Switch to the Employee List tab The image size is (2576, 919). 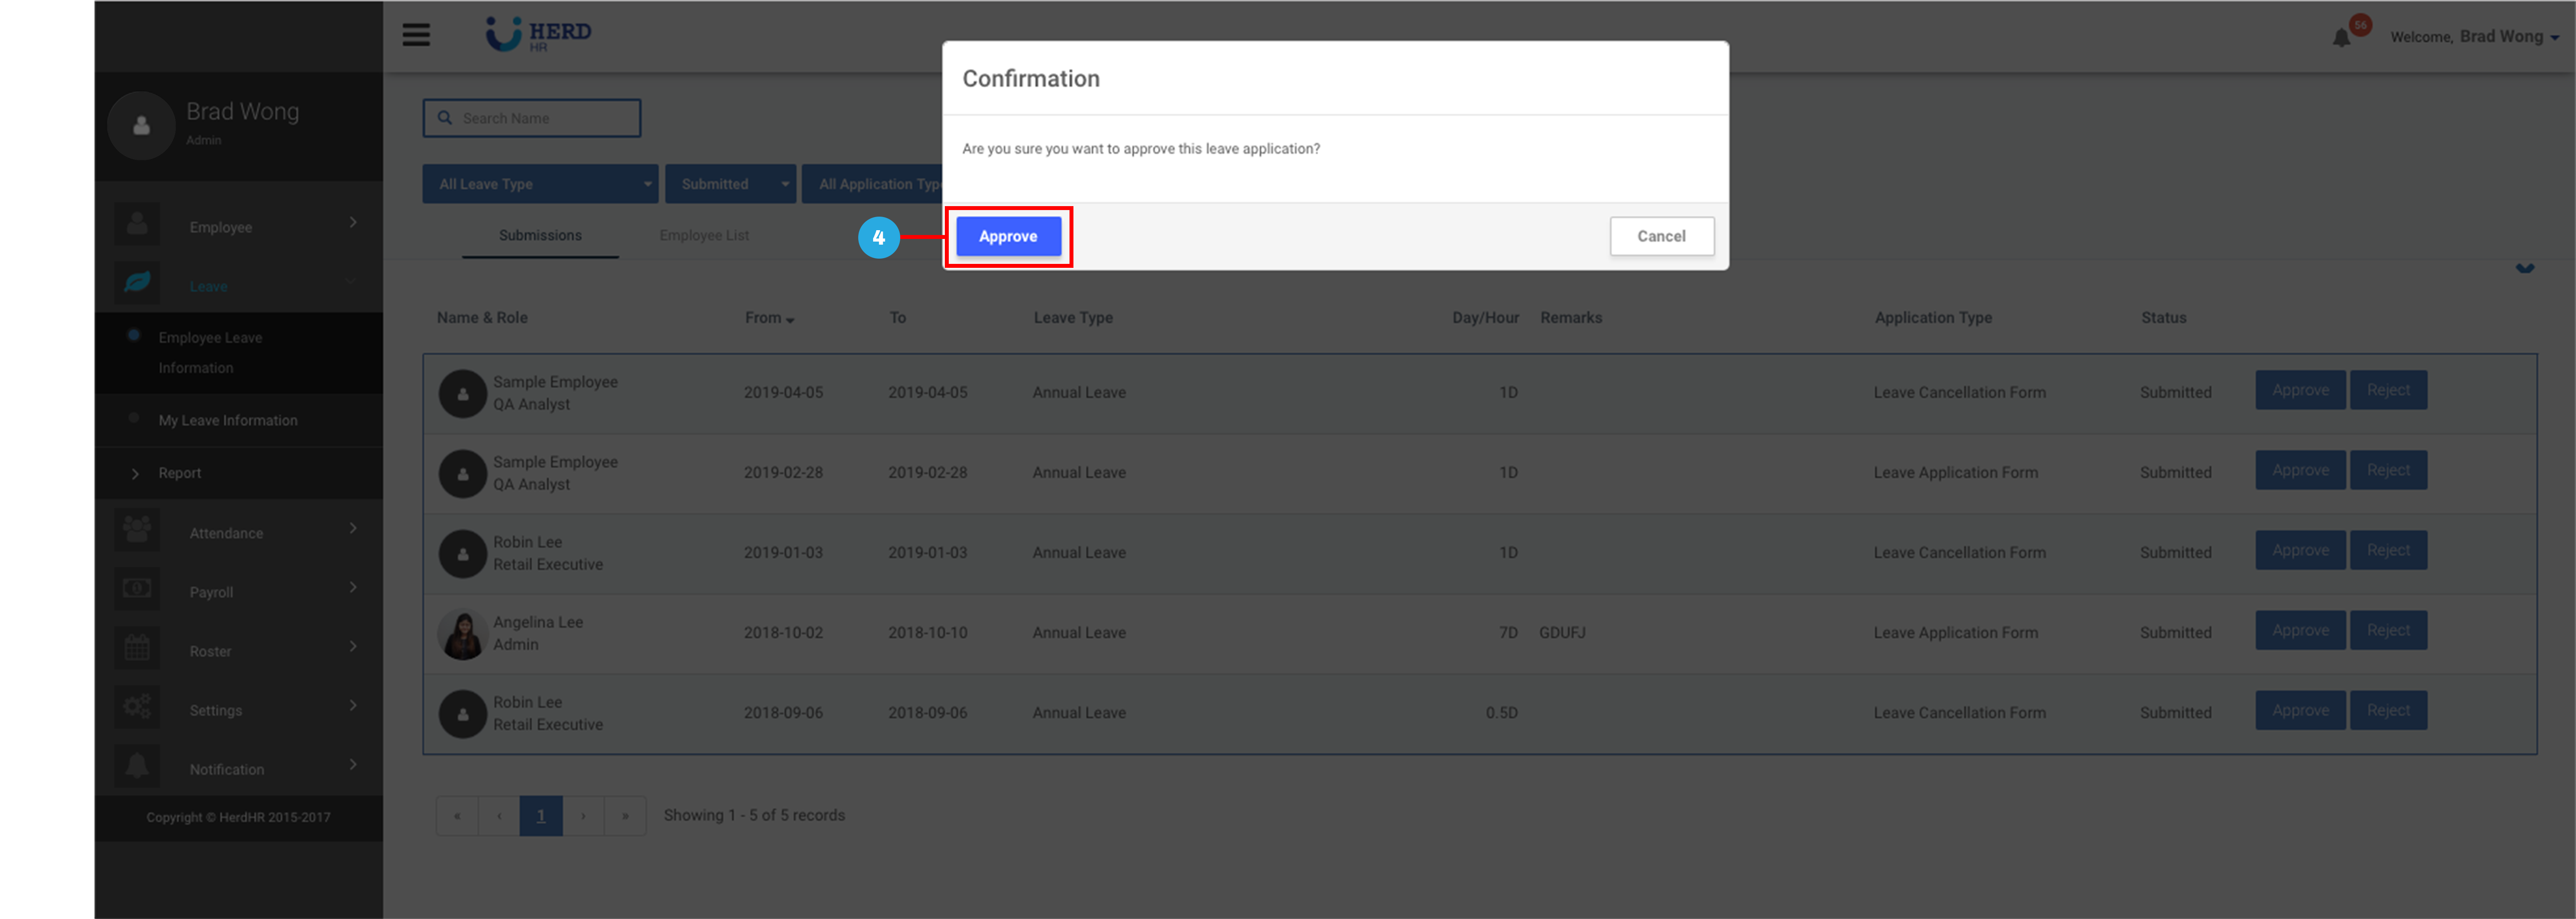tap(704, 236)
